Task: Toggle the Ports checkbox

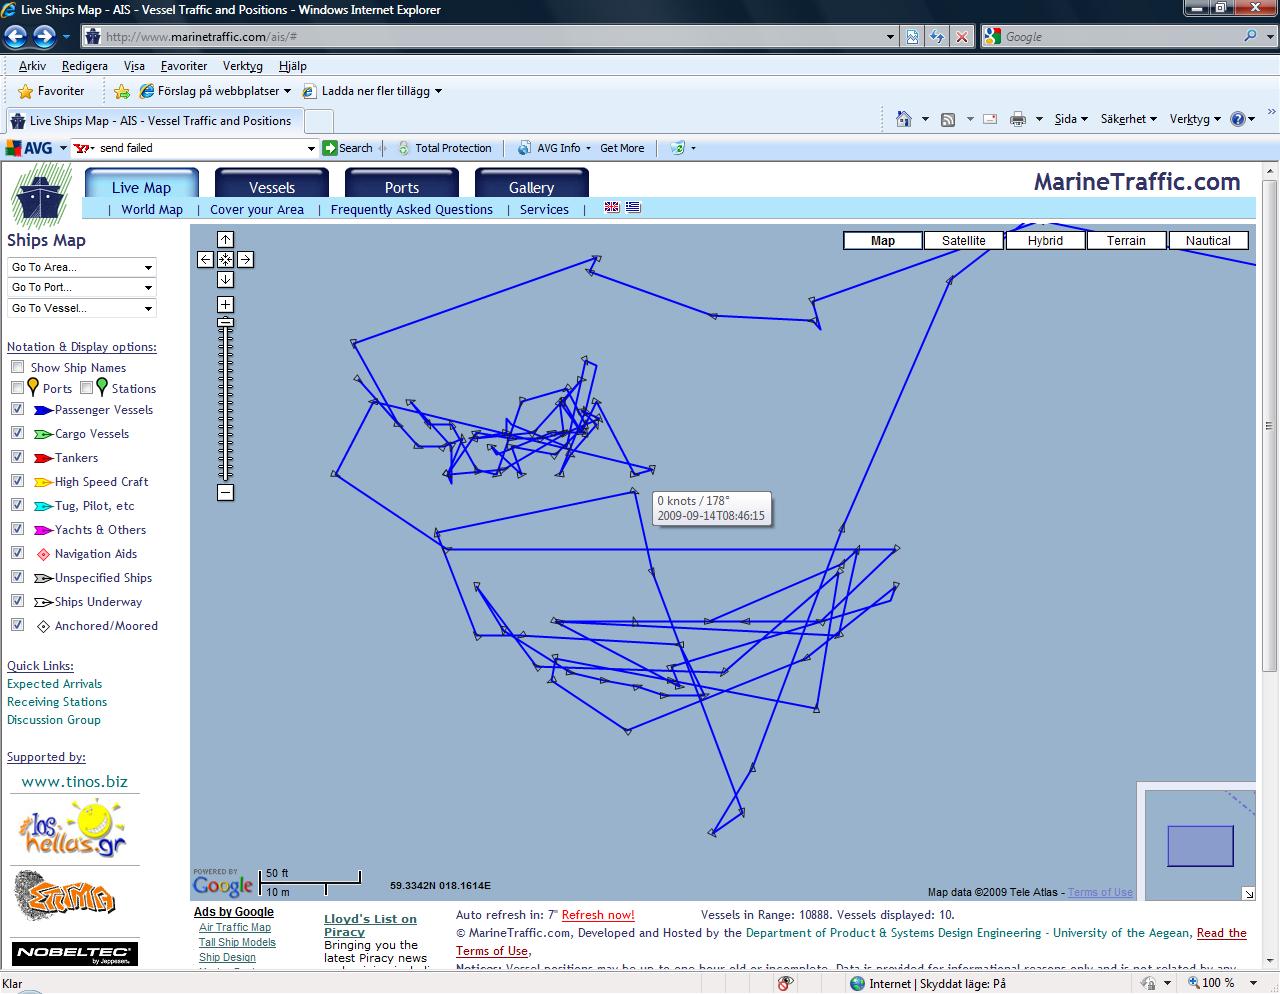Action: 17,388
